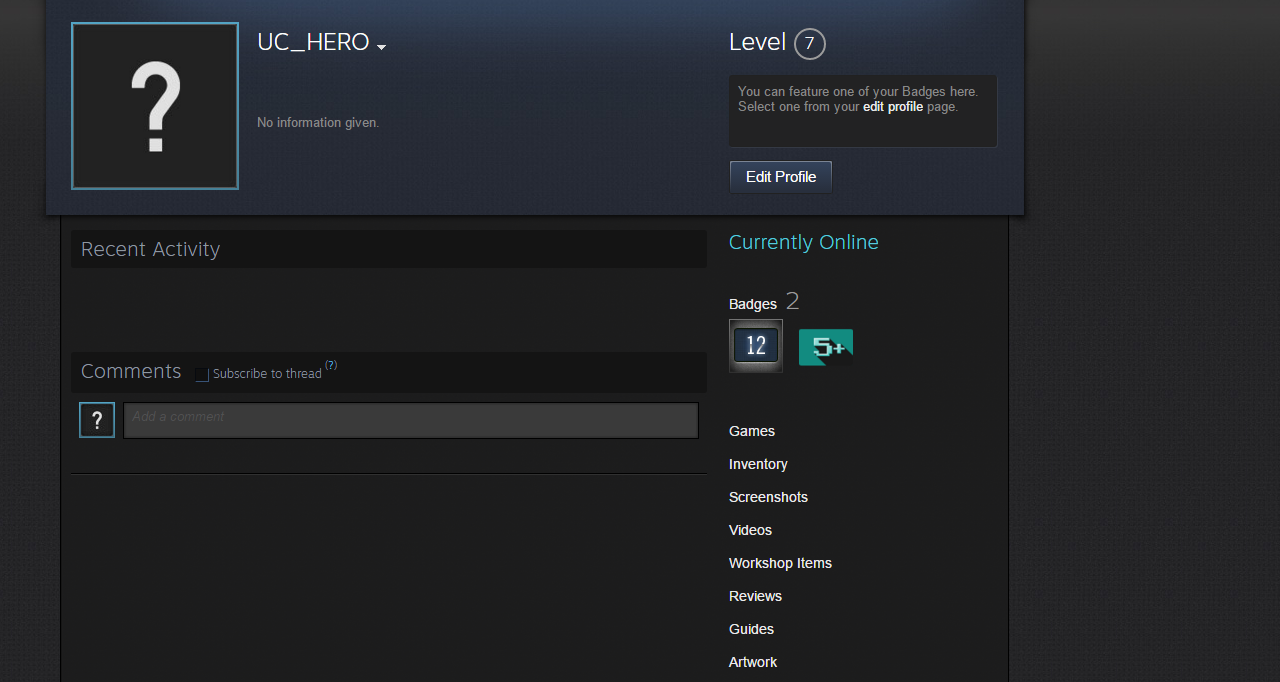
Task: Click the Level label text
Action: [x=757, y=42]
